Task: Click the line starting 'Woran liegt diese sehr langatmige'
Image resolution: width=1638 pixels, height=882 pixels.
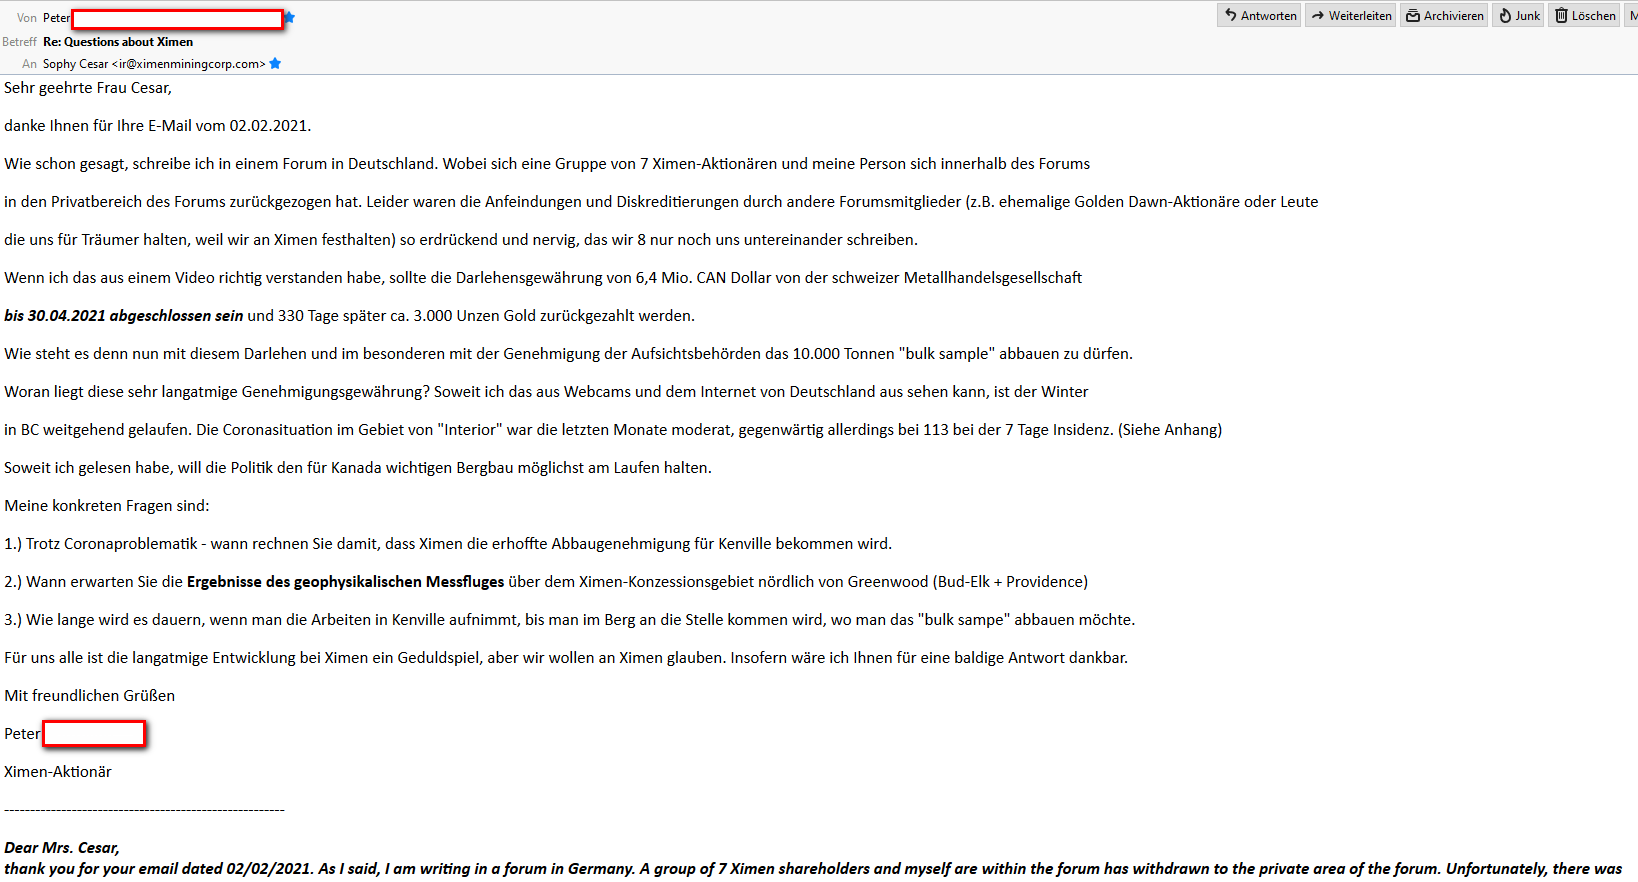Action: (546, 392)
